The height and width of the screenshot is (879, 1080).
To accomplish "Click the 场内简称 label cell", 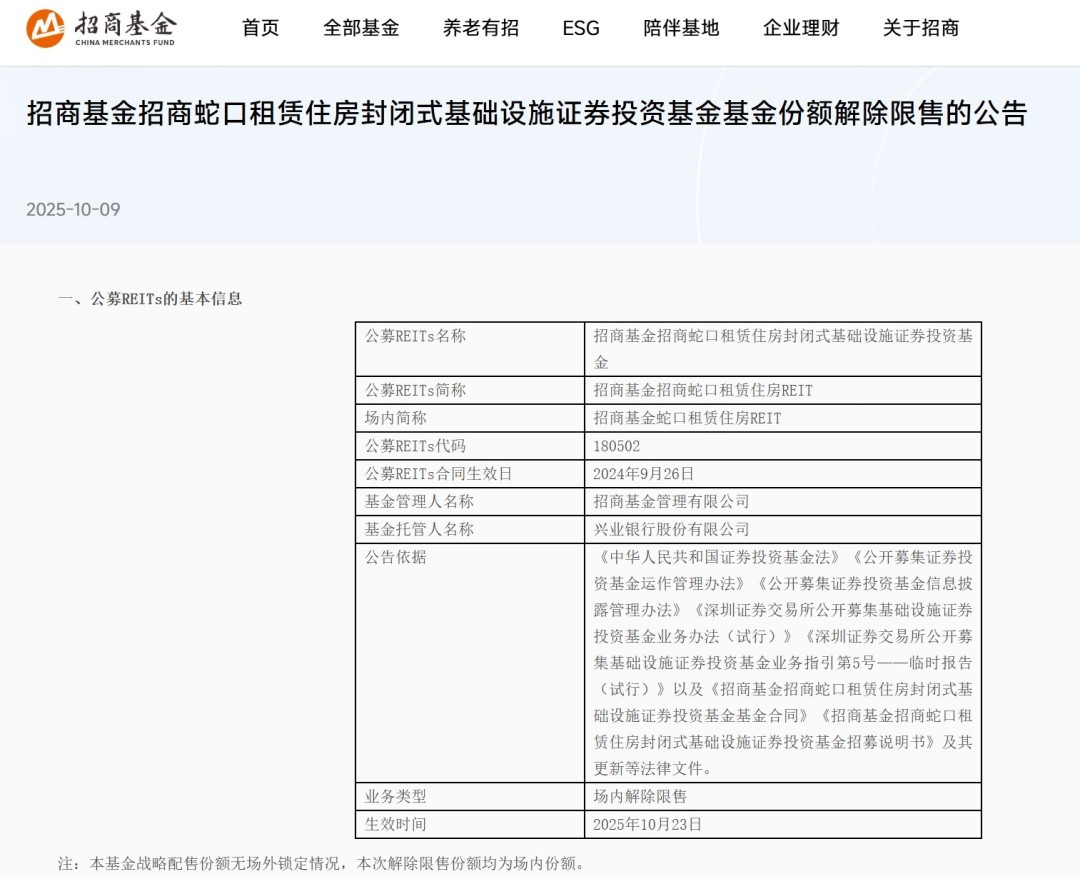I will 470,418.
